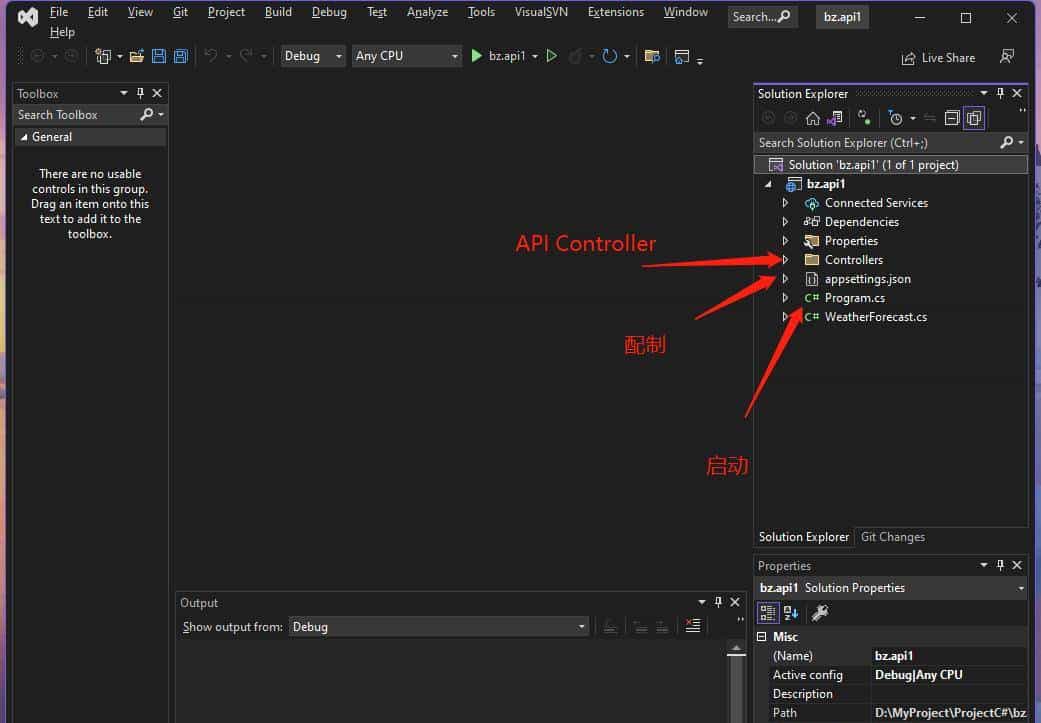This screenshot has width=1041, height=723.
Task: Click the Save toolbar icon
Action: [159, 56]
